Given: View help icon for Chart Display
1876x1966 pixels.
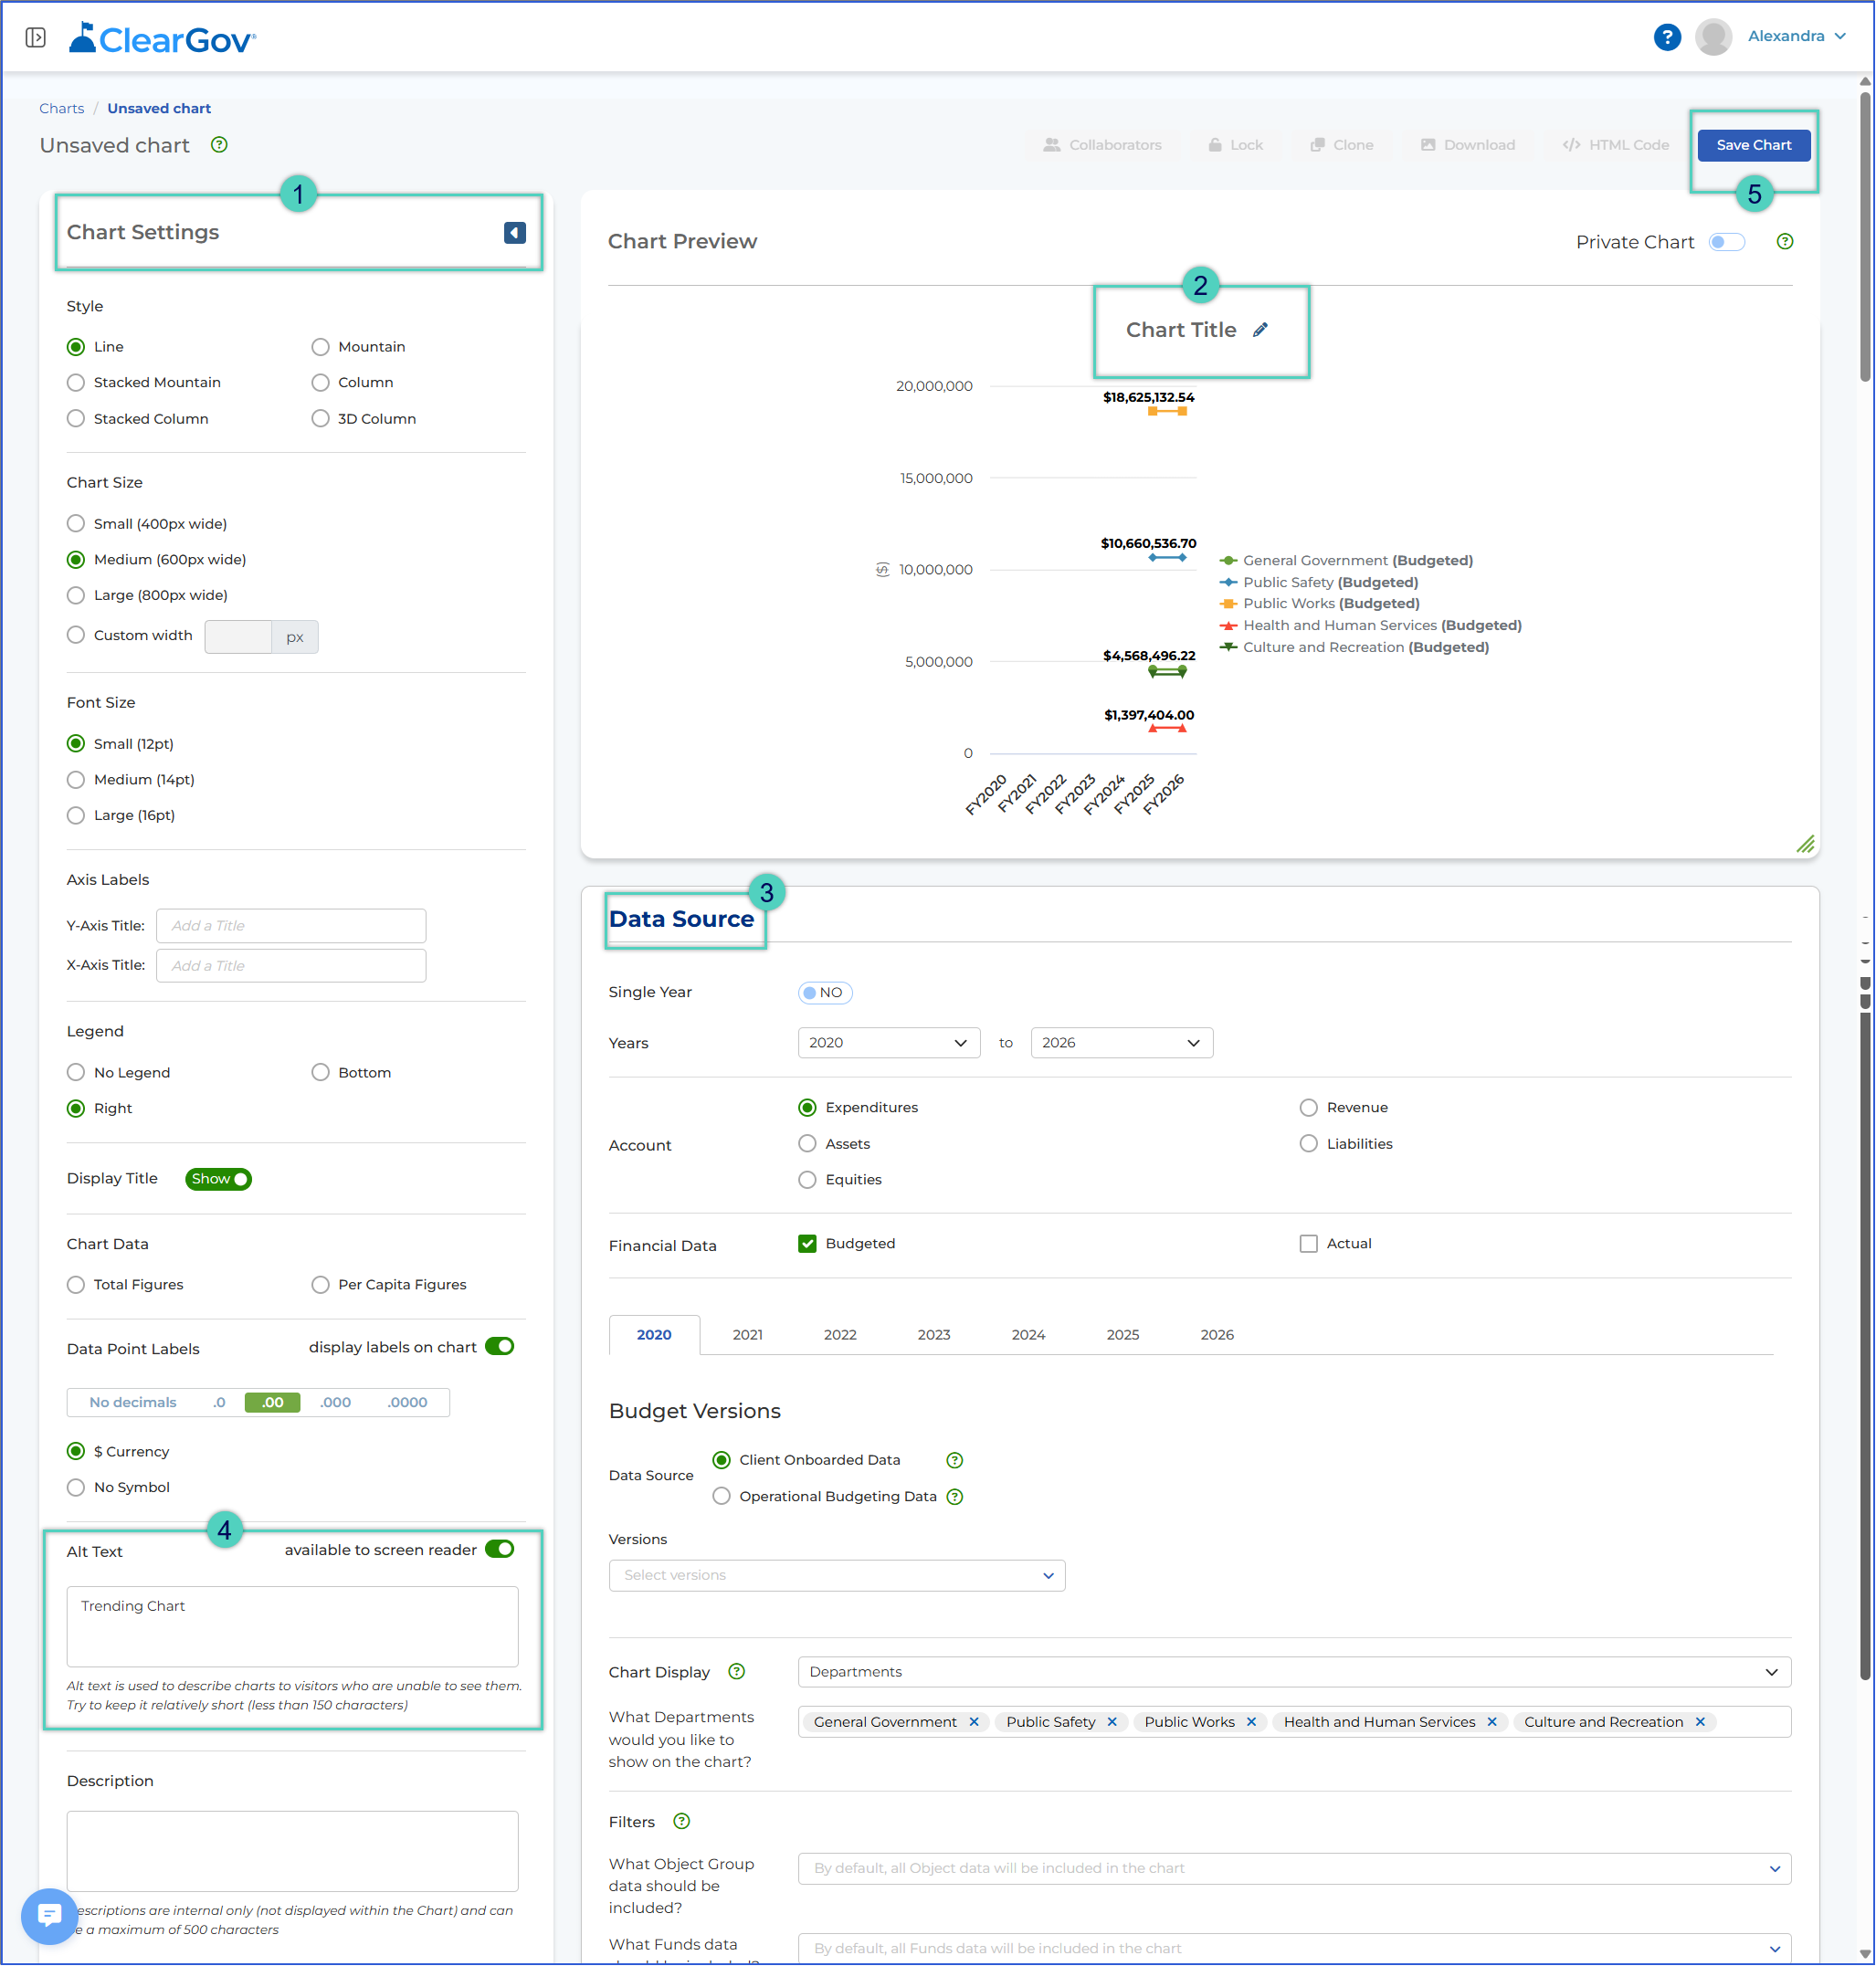Looking at the screenshot, I should click(x=737, y=1672).
